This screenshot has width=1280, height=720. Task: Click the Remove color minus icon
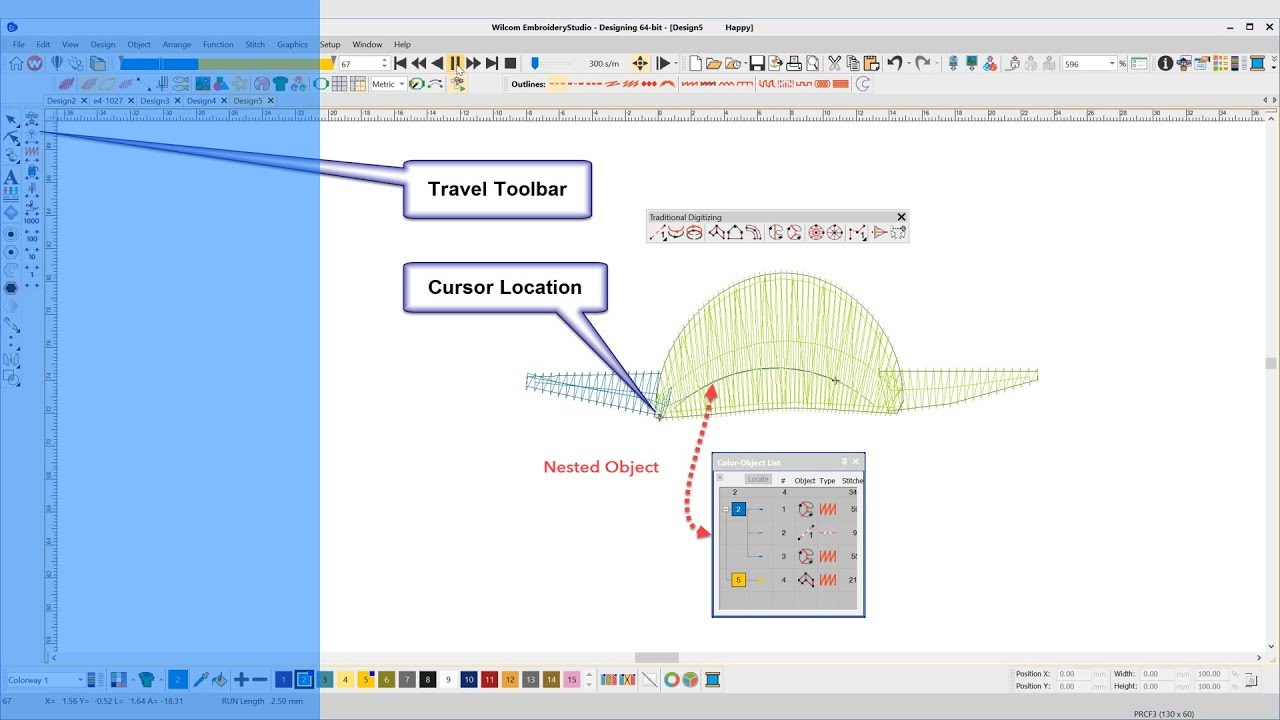(260, 680)
